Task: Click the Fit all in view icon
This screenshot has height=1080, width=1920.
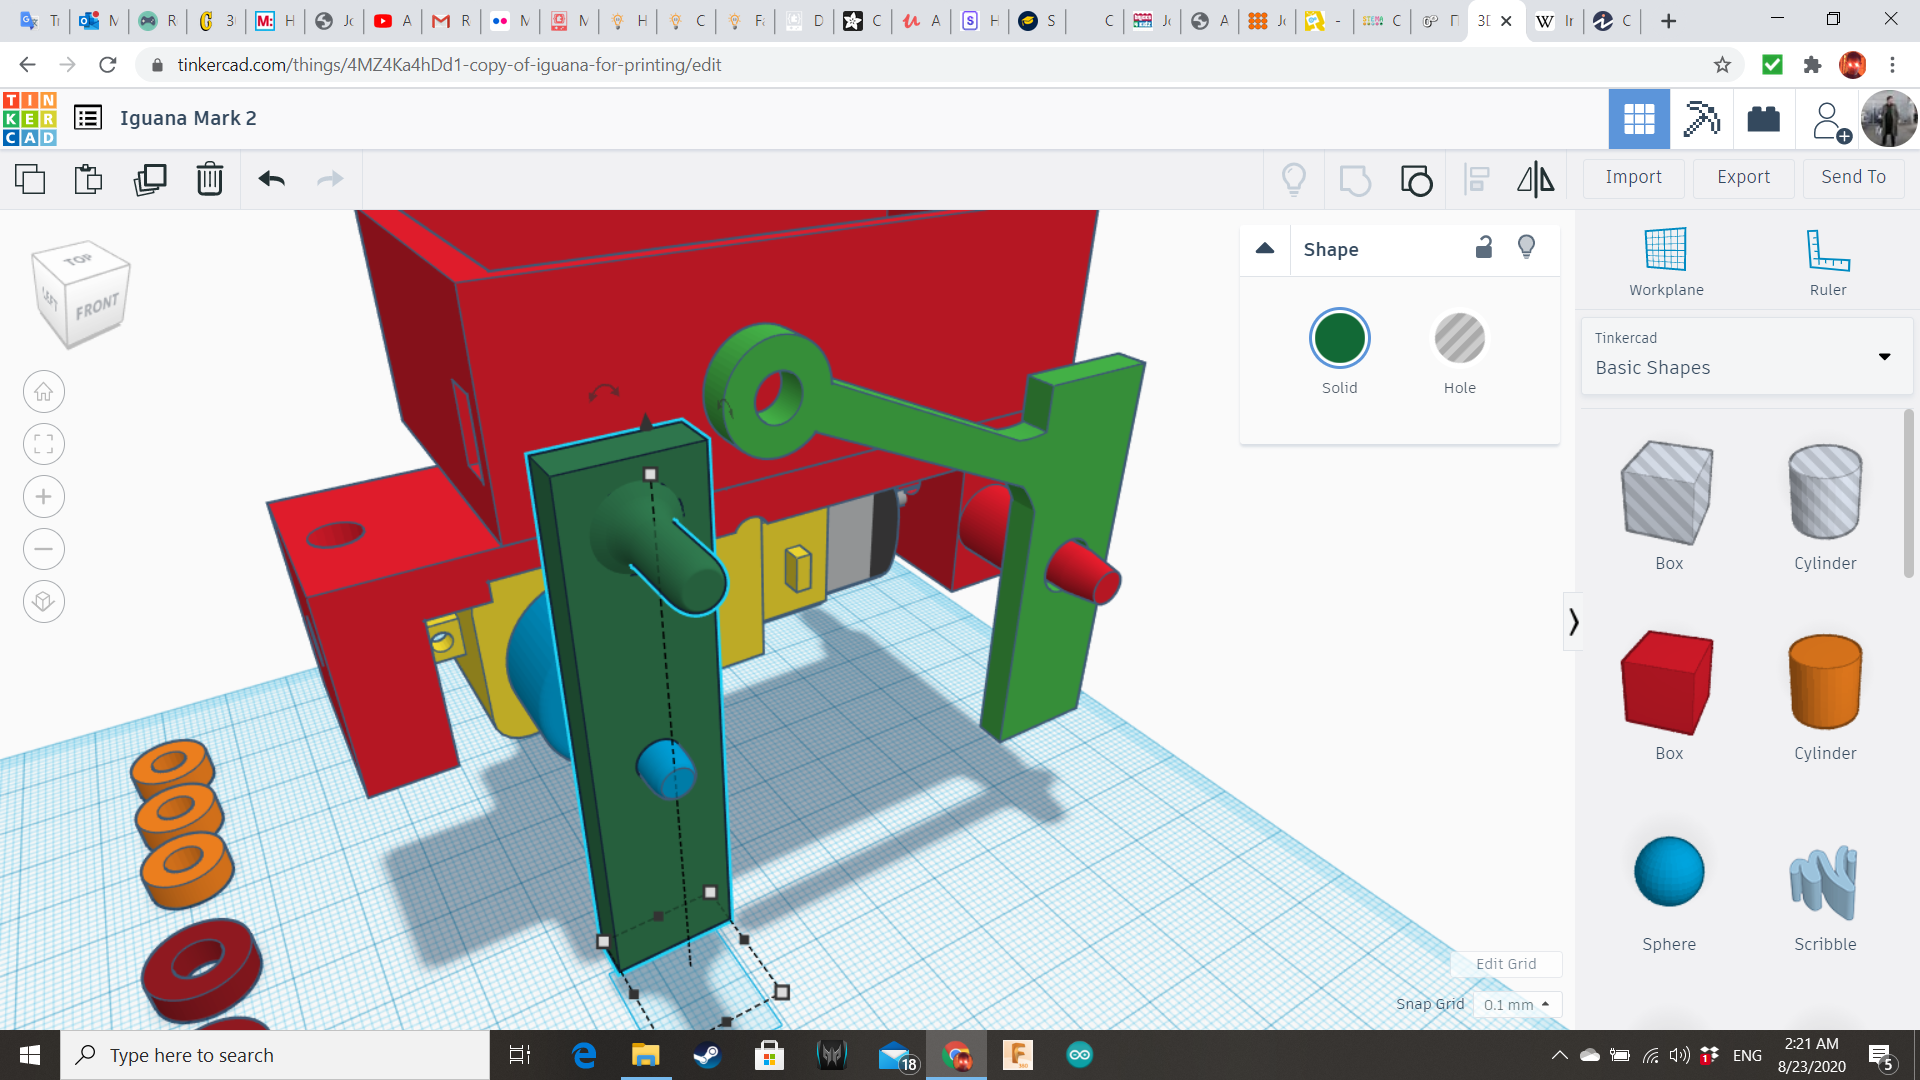Action: pos(44,444)
